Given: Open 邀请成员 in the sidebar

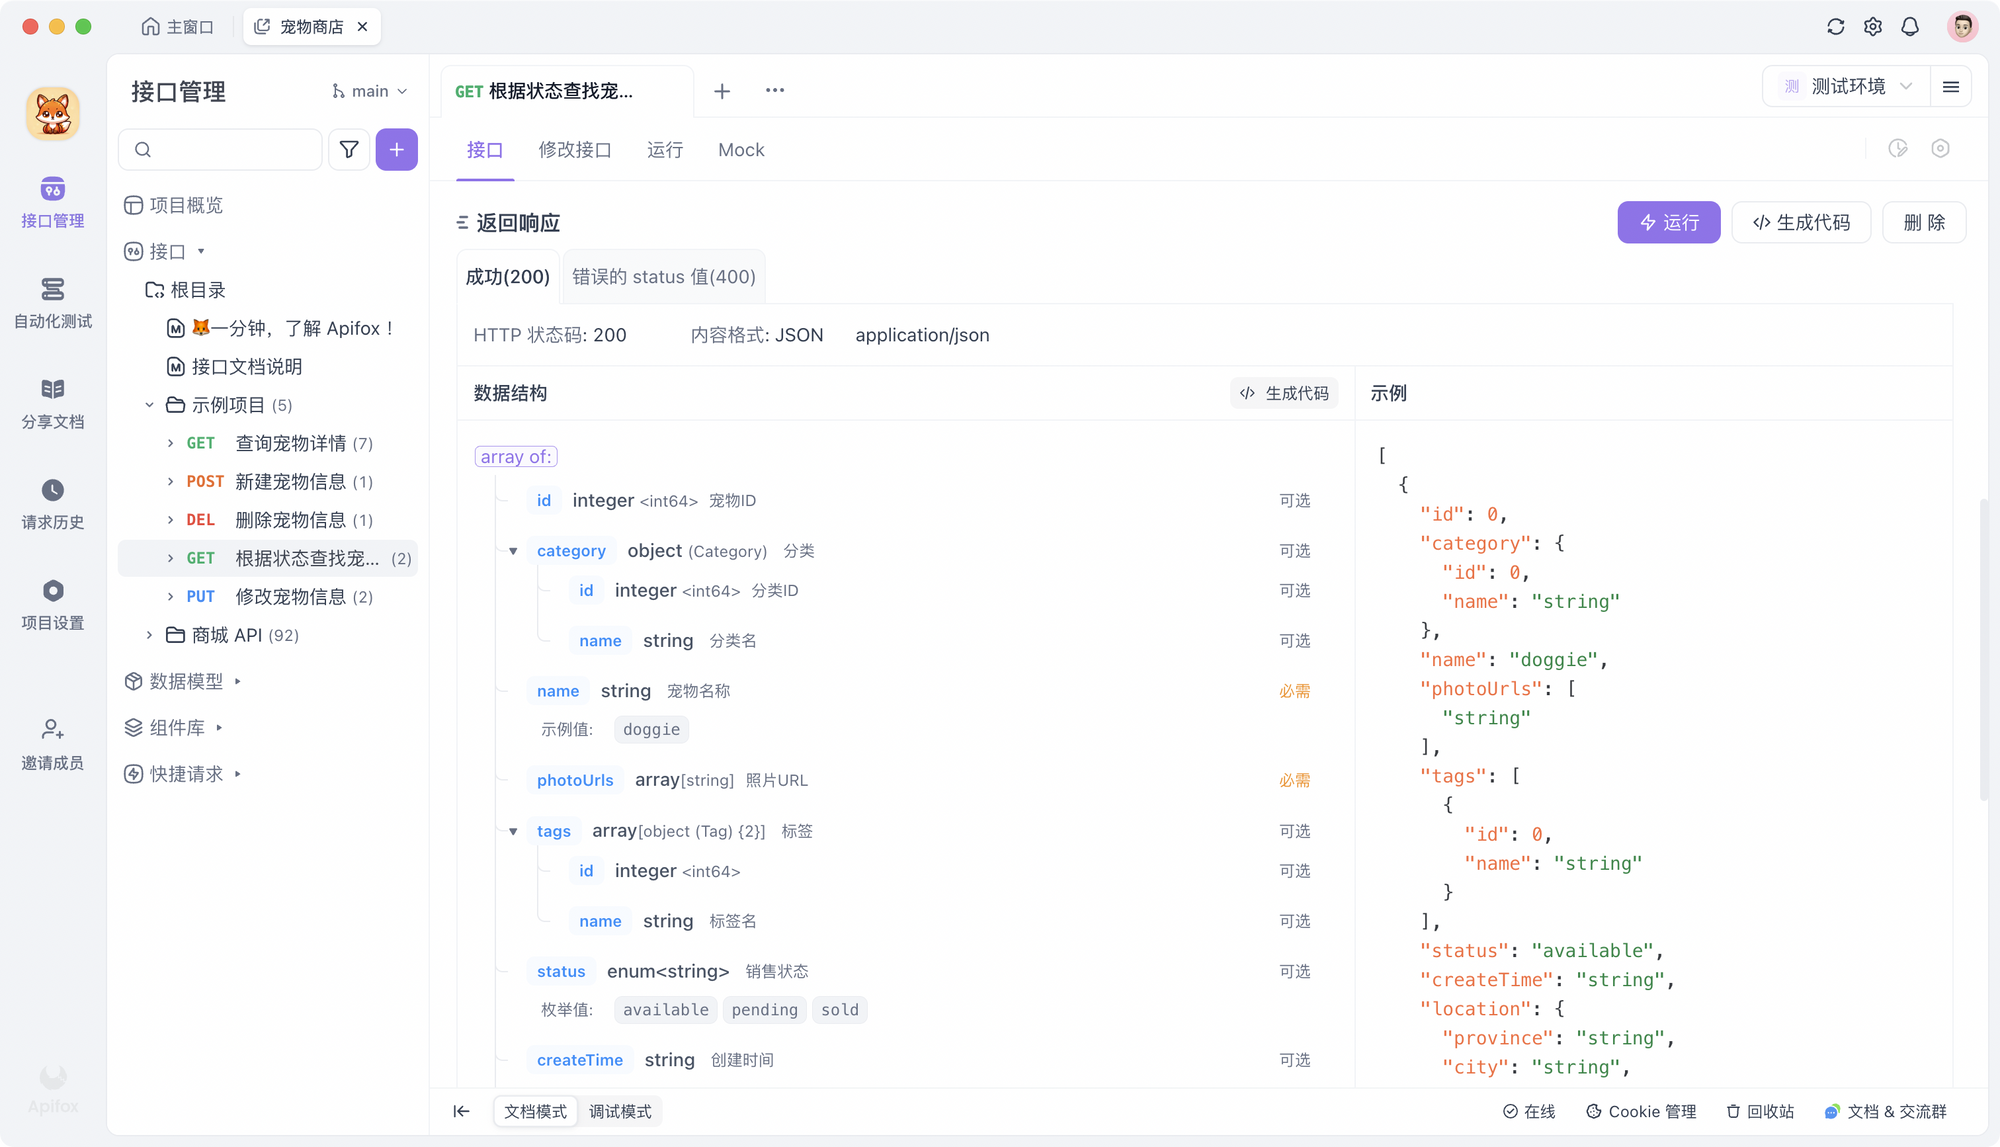Looking at the screenshot, I should coord(52,746).
